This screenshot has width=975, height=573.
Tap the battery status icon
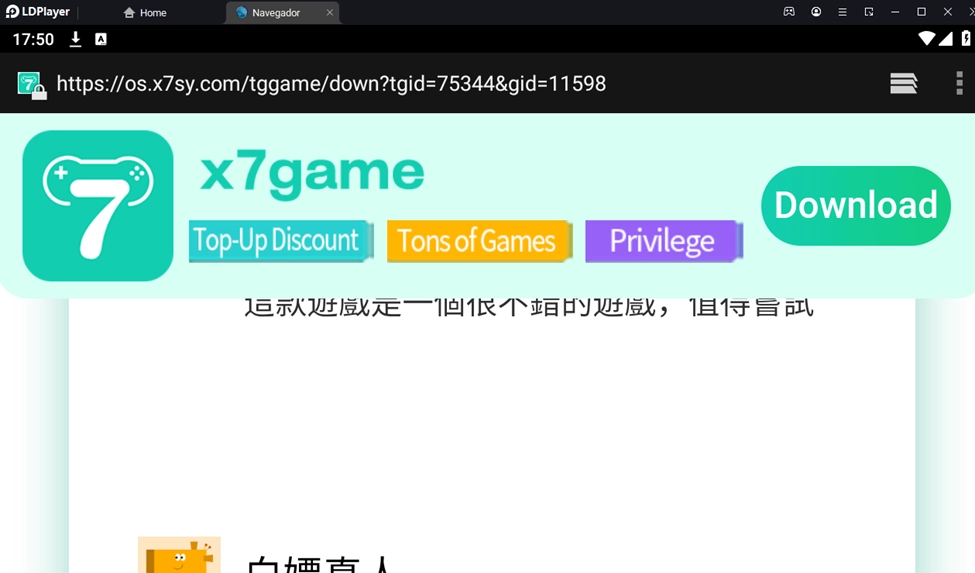(966, 39)
